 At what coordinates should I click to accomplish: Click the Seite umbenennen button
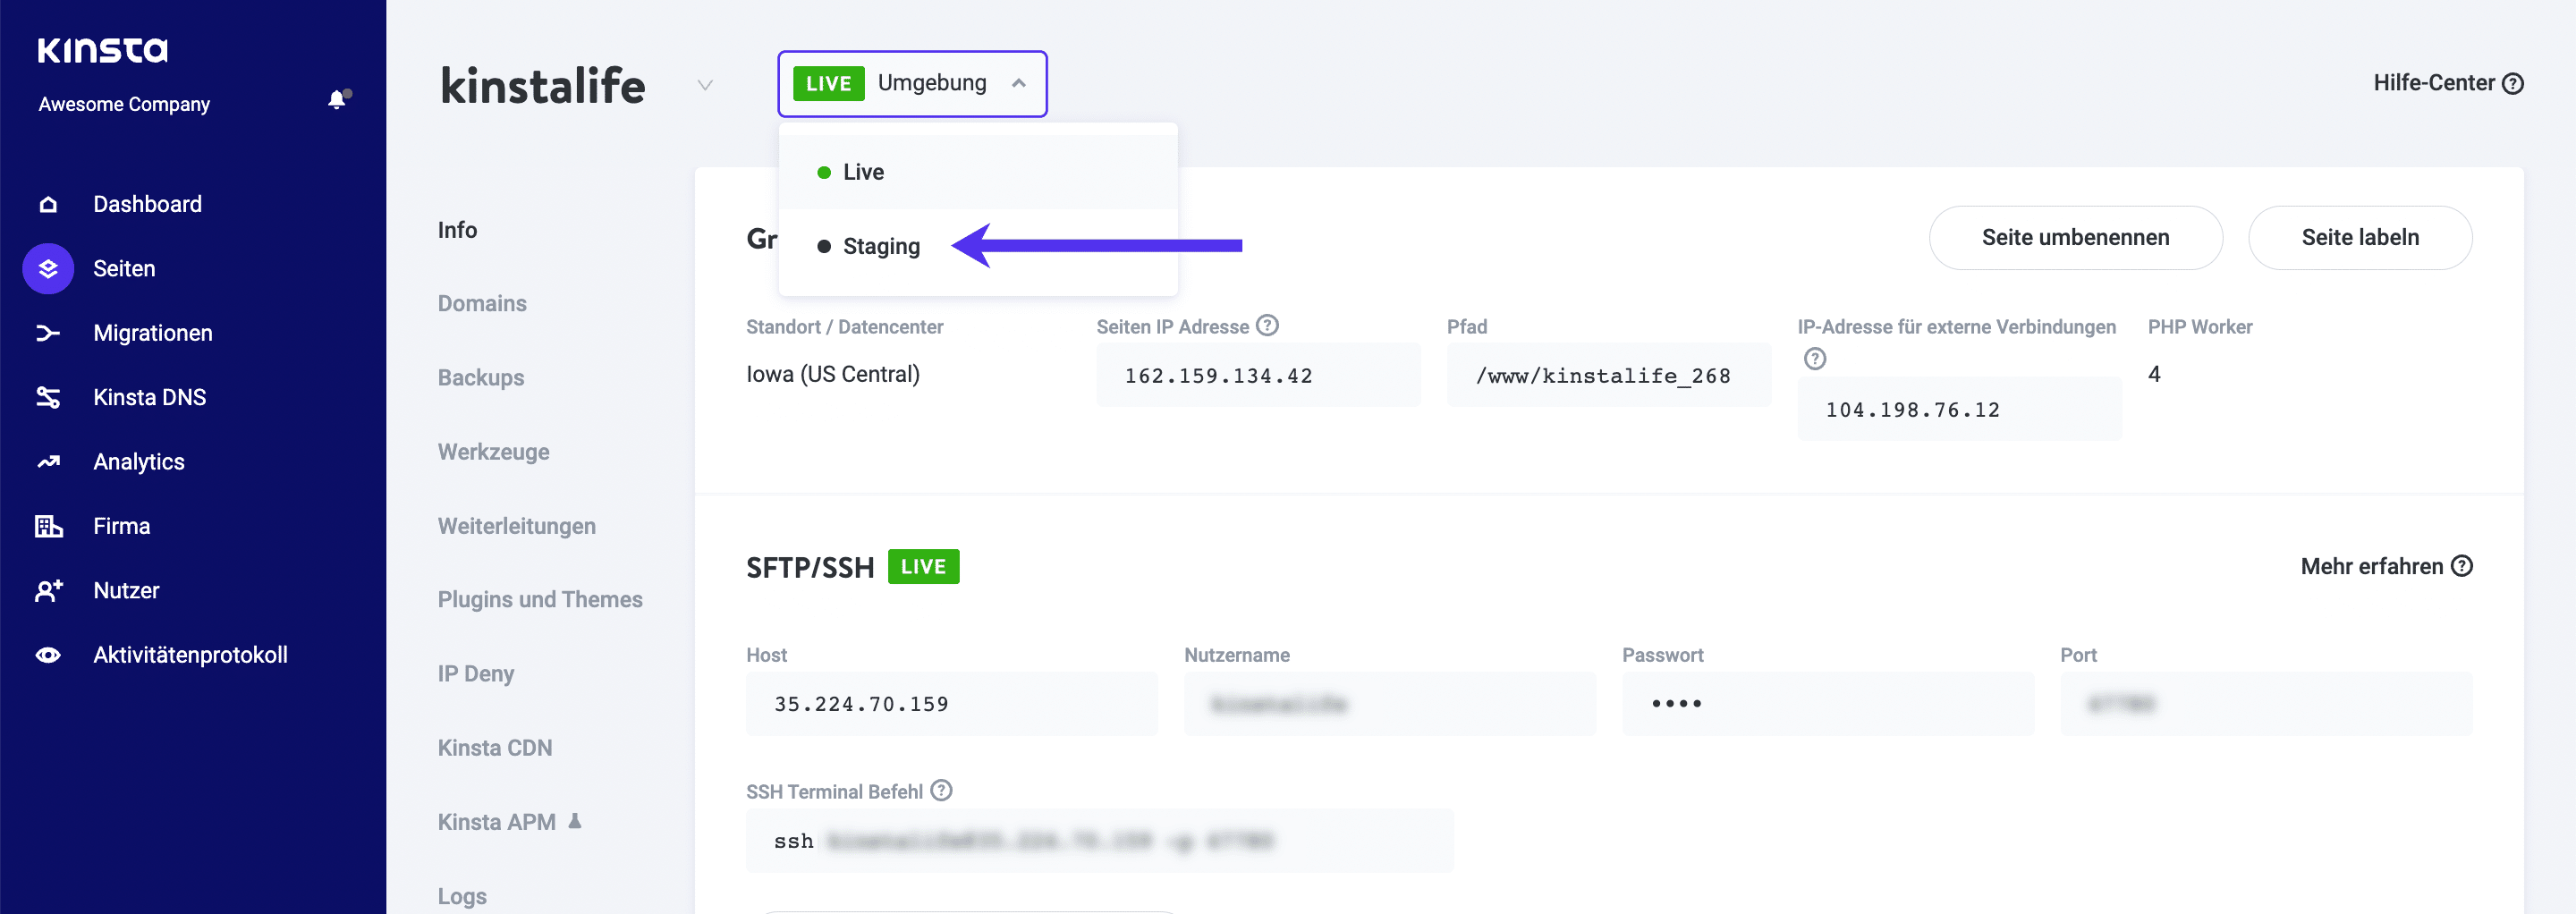coord(2075,238)
